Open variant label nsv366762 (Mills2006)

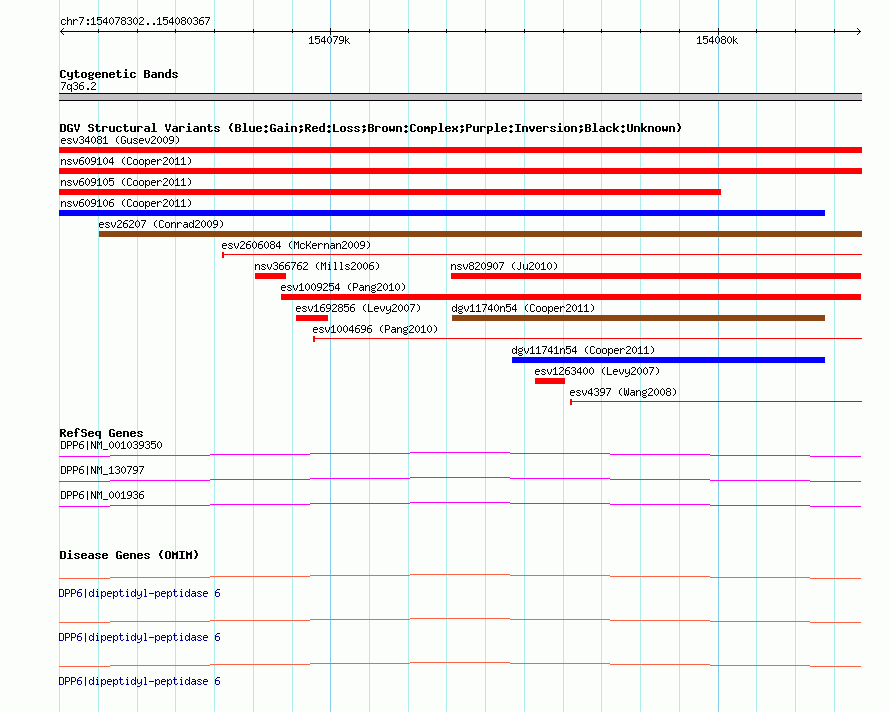click(317, 266)
